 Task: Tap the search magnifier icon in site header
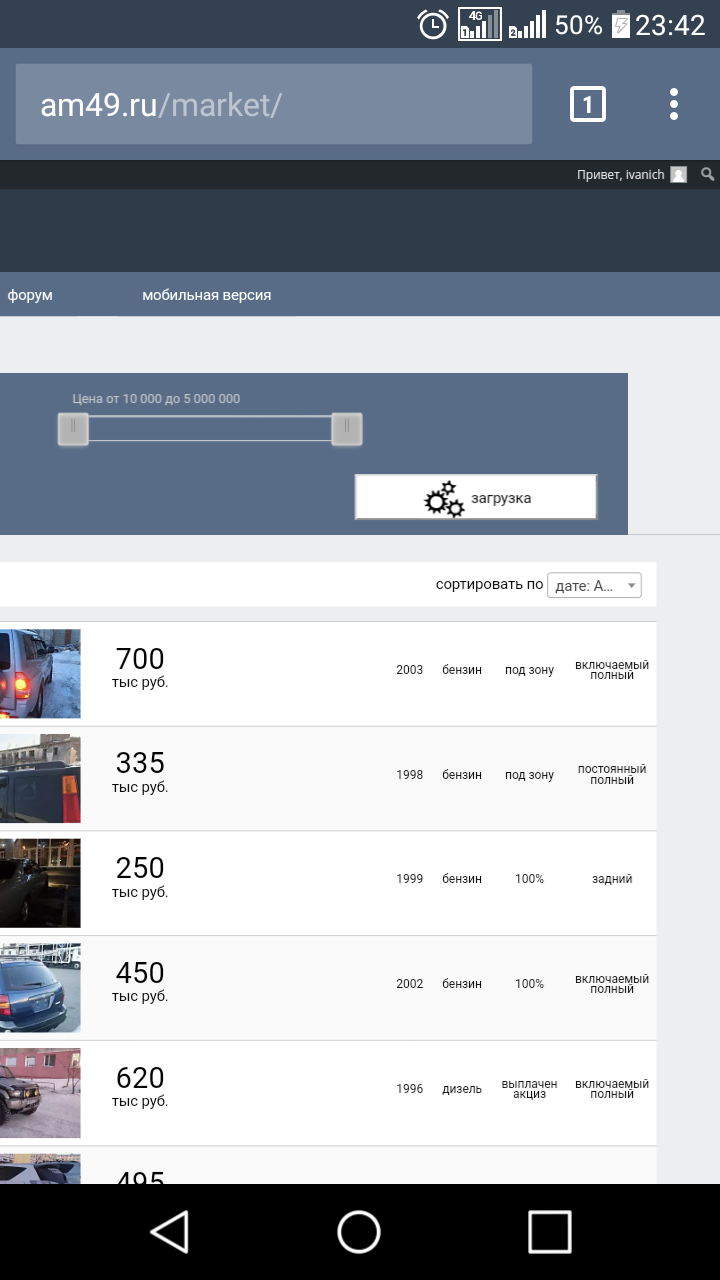(708, 174)
